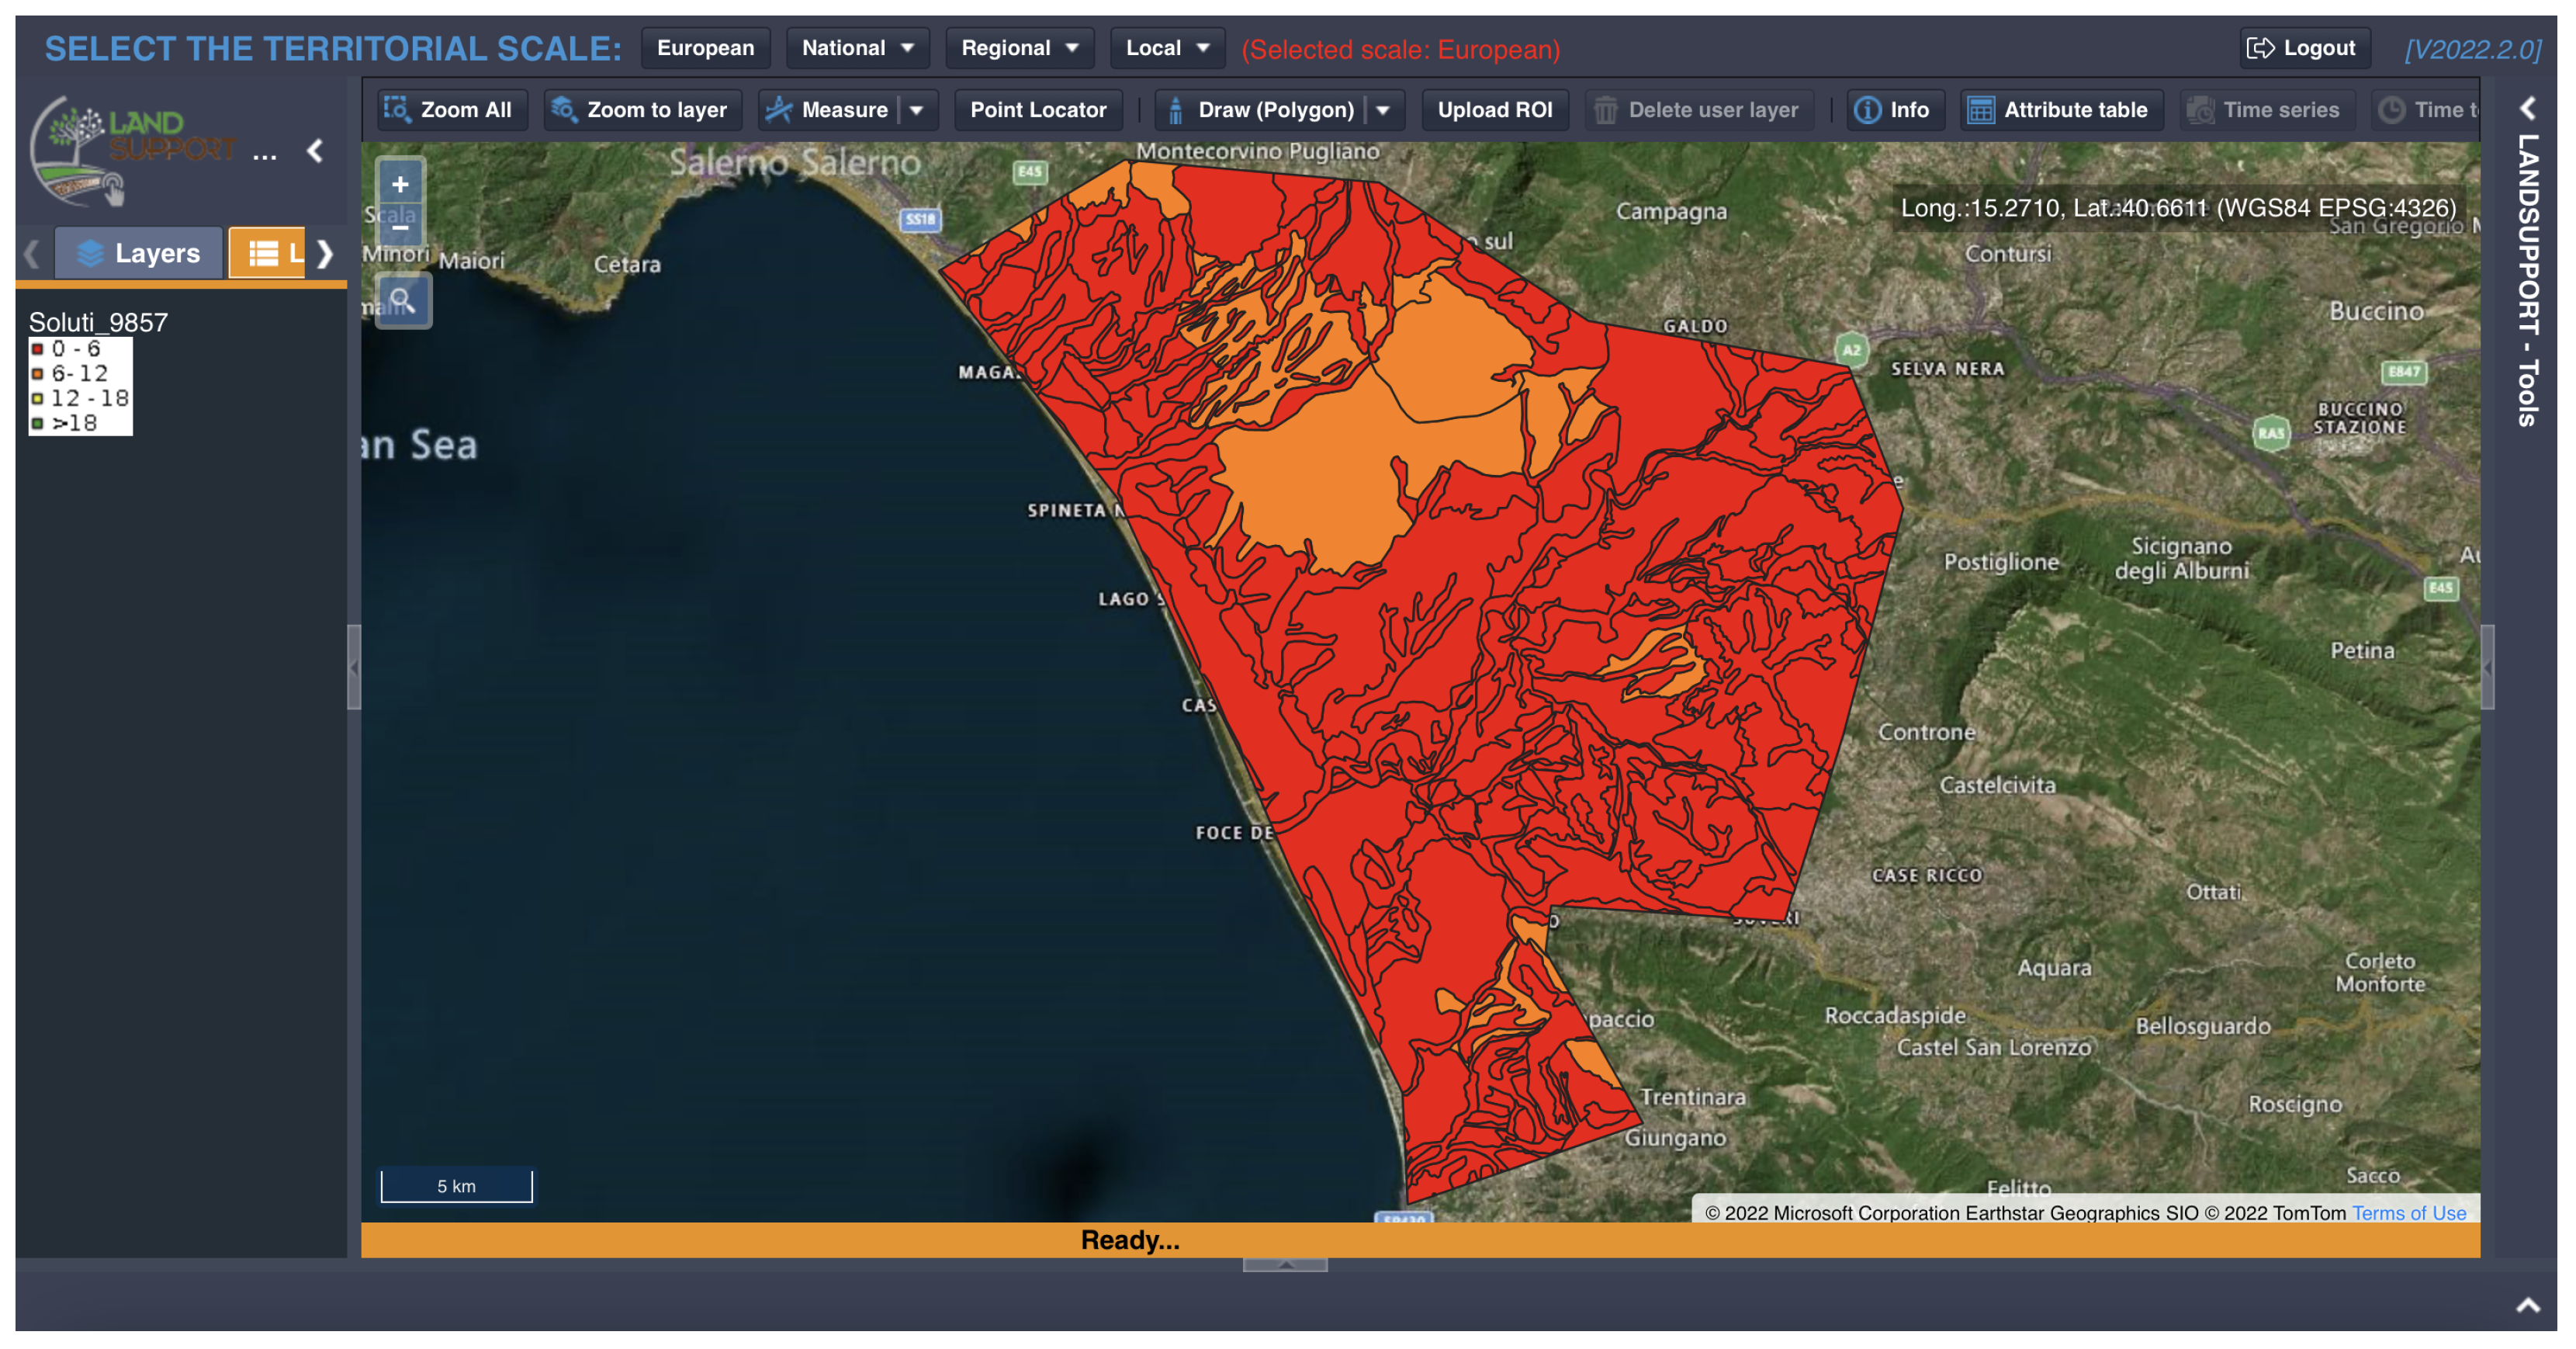Open the National scale dropdown
Screen dimensions: 2576x1349
857,48
